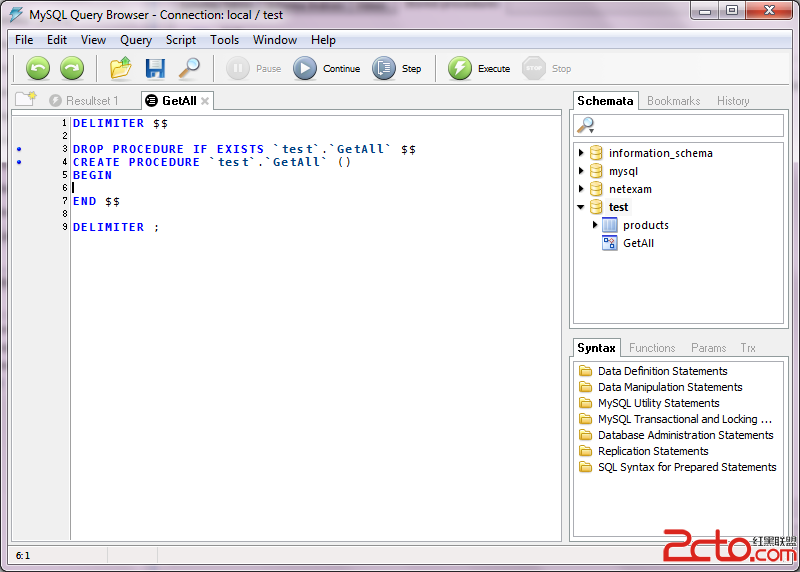
Task: Expand the products table node
Action: pyautogui.click(x=595, y=225)
